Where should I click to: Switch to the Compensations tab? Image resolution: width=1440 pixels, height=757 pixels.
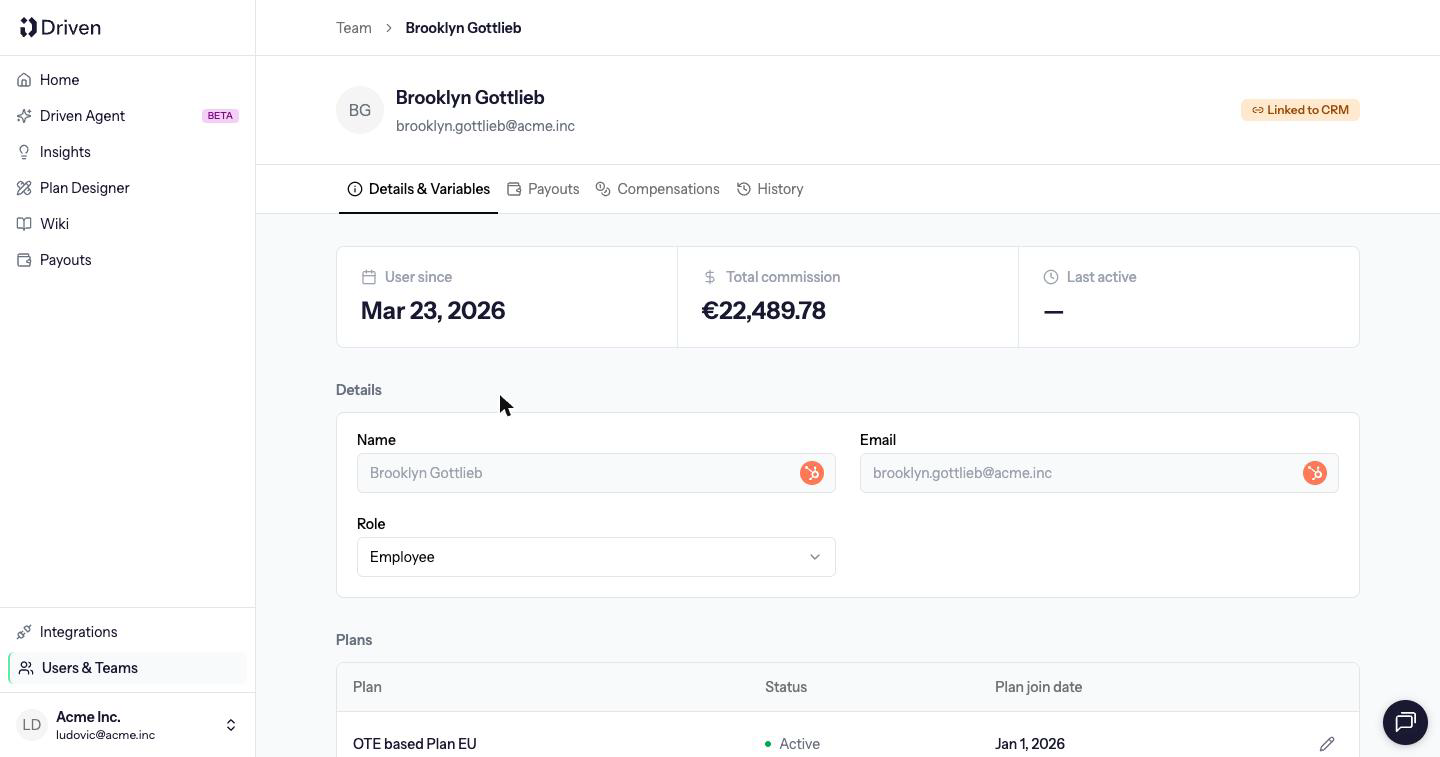click(x=658, y=189)
